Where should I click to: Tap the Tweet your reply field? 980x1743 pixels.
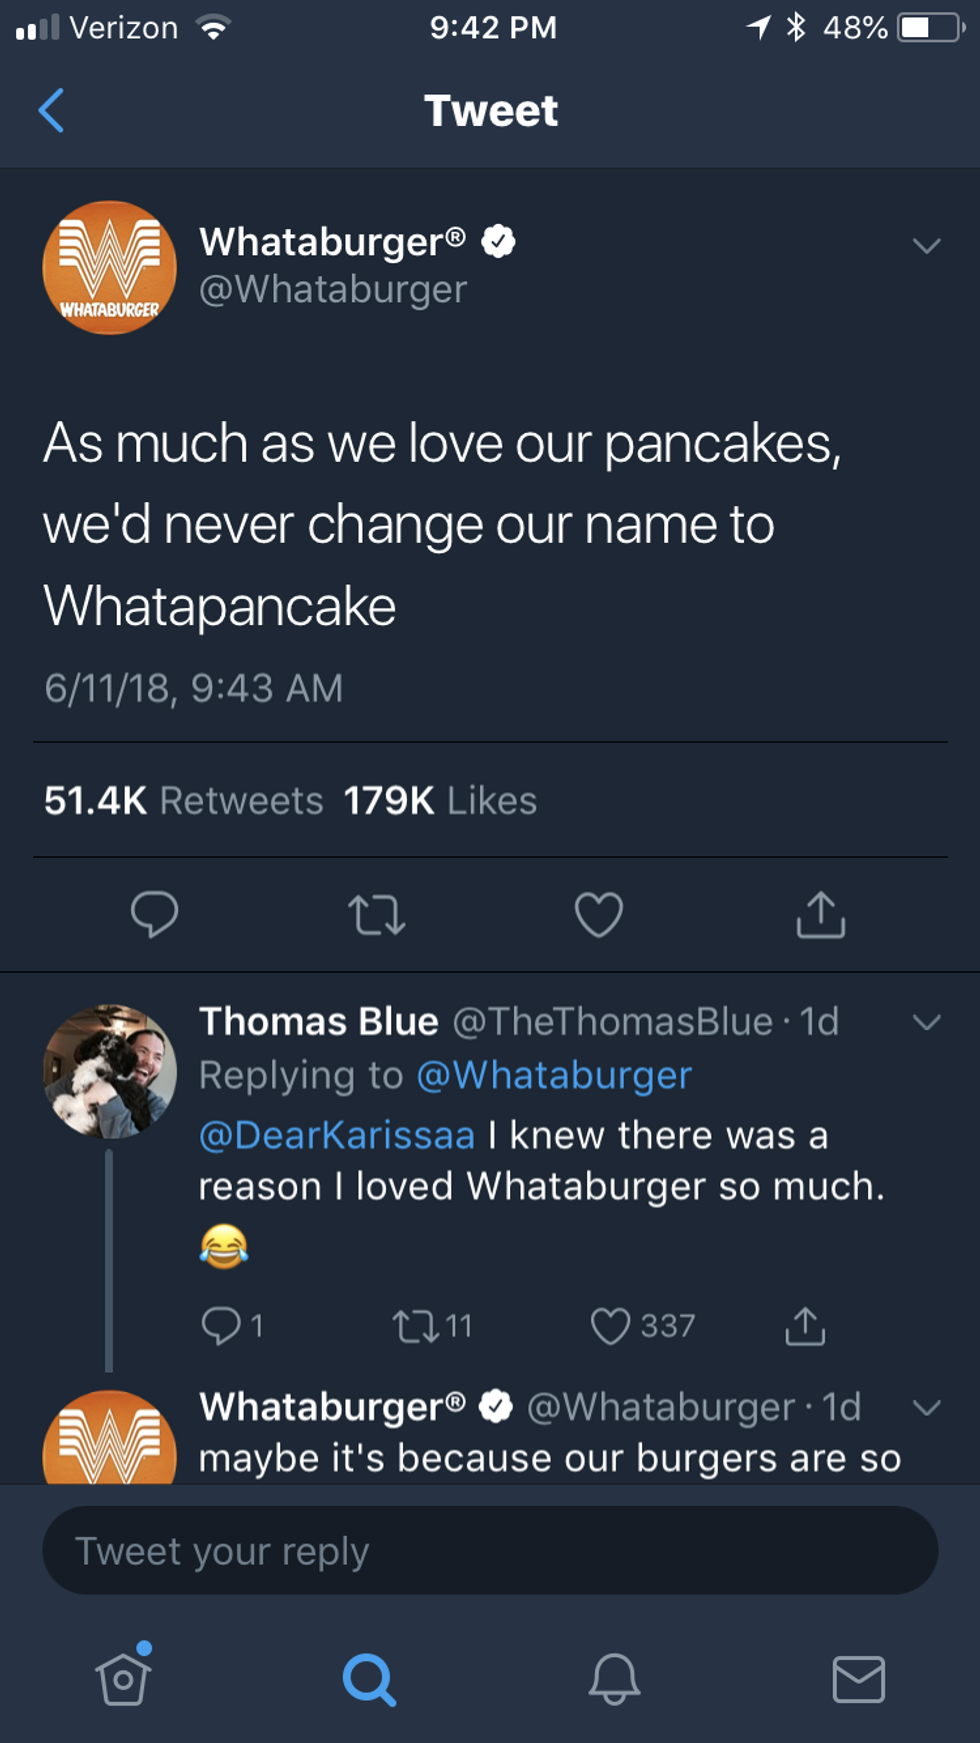coord(490,1551)
